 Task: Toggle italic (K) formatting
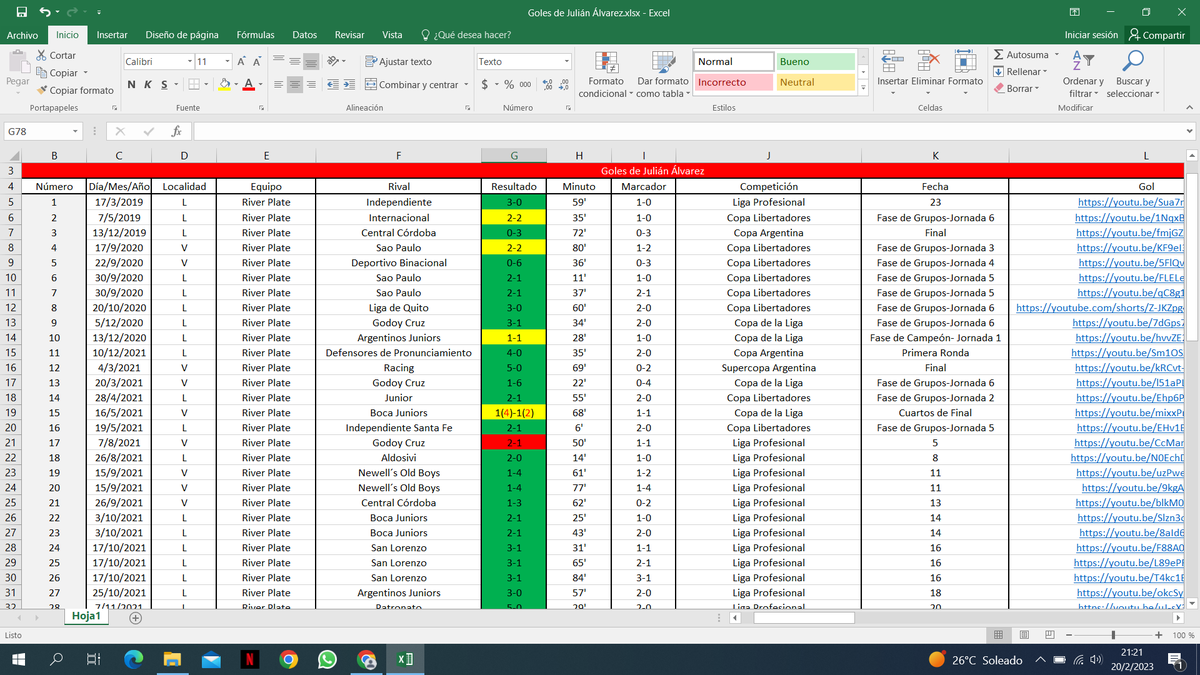[x=147, y=85]
